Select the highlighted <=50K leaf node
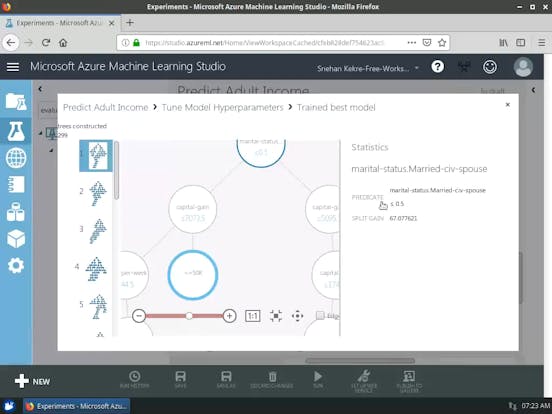The image size is (552, 414). pos(193,275)
